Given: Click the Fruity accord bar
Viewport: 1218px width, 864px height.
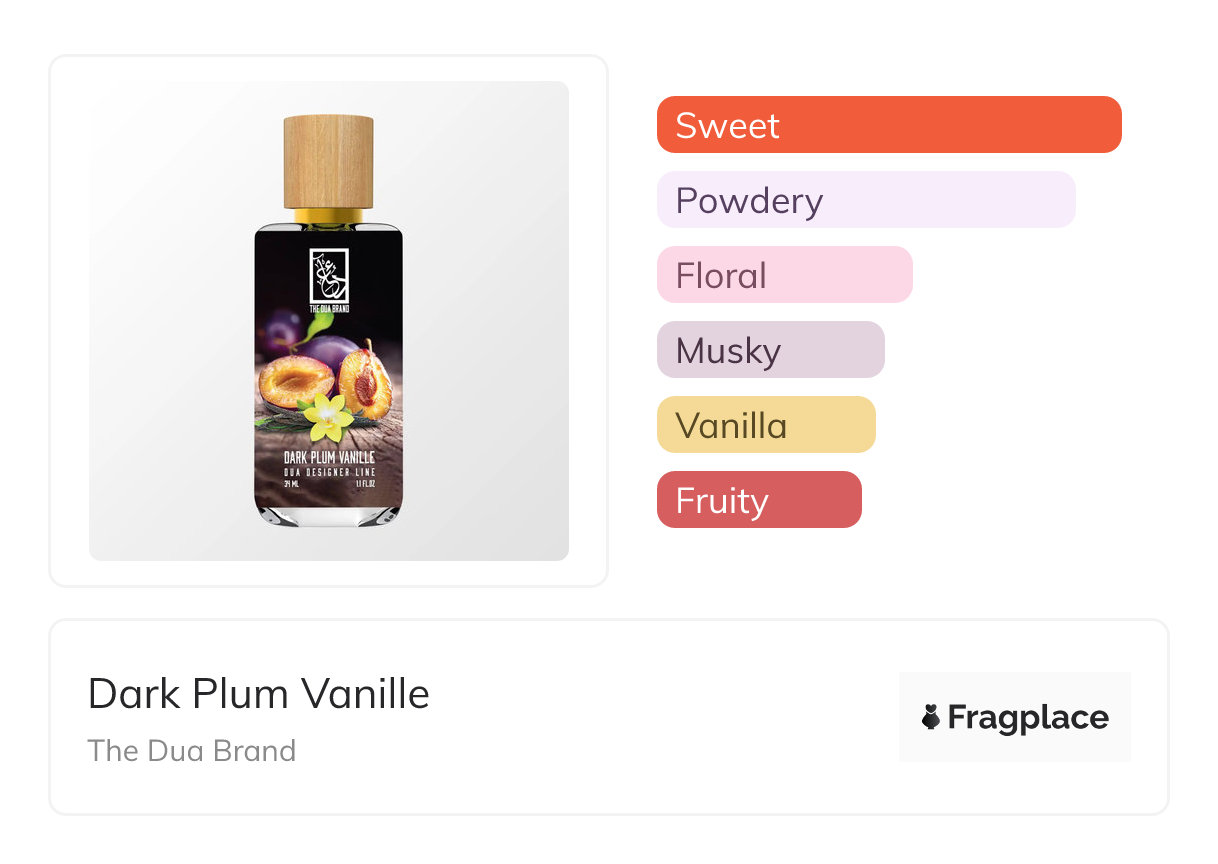Looking at the screenshot, I should coord(758,500).
